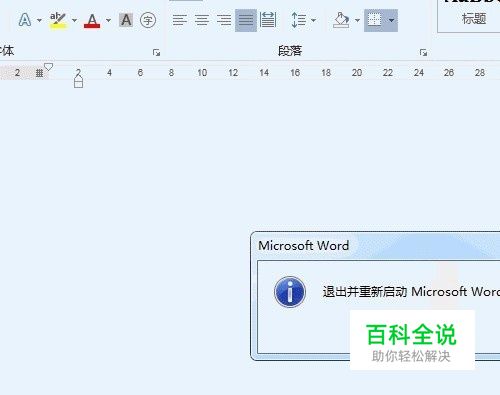Expand the Text Effects dropdown arrow
The width and height of the screenshot is (500, 395).
39,20
